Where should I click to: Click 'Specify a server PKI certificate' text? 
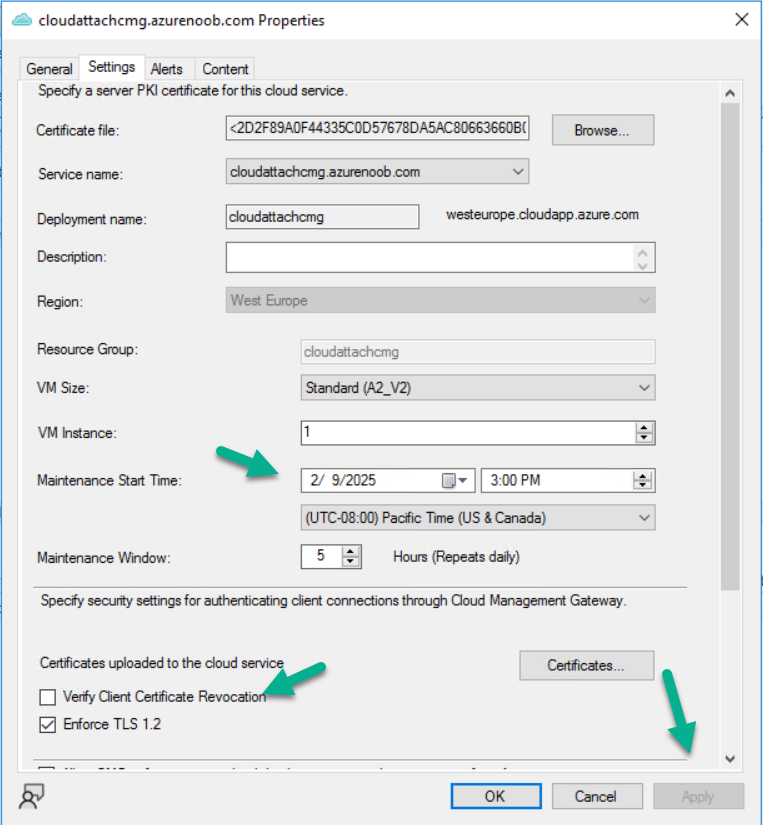193,90
